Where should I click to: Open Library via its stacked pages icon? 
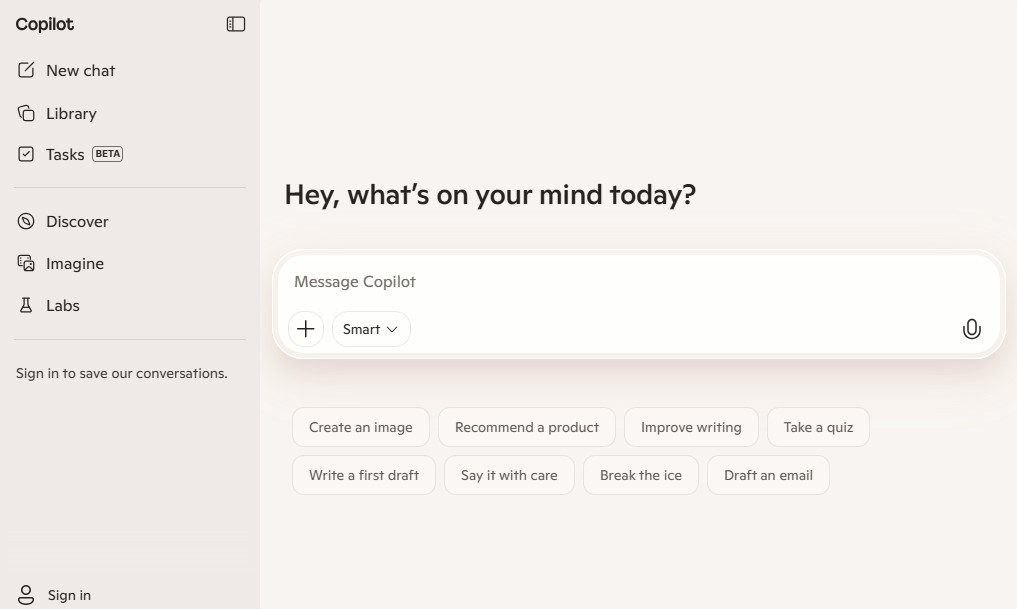27,113
